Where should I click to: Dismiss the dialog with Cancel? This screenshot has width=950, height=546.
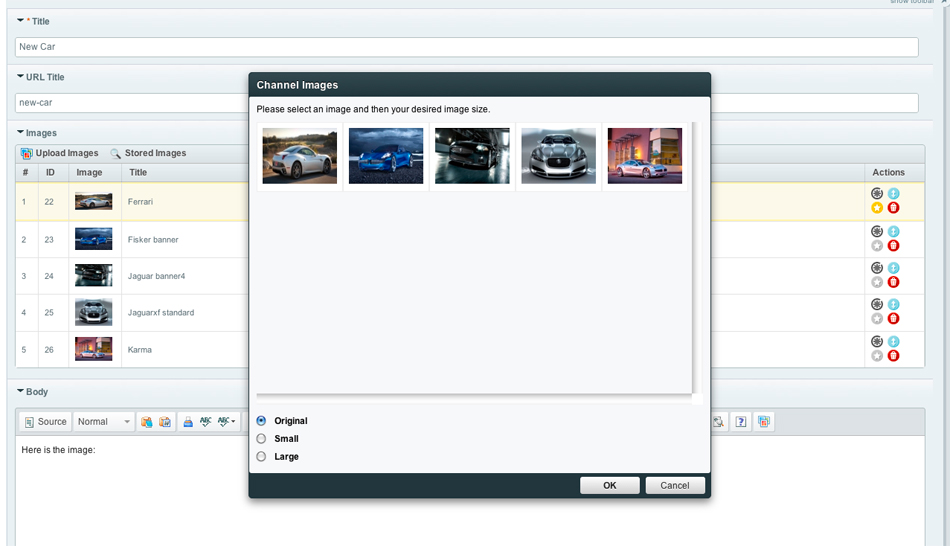coord(674,485)
